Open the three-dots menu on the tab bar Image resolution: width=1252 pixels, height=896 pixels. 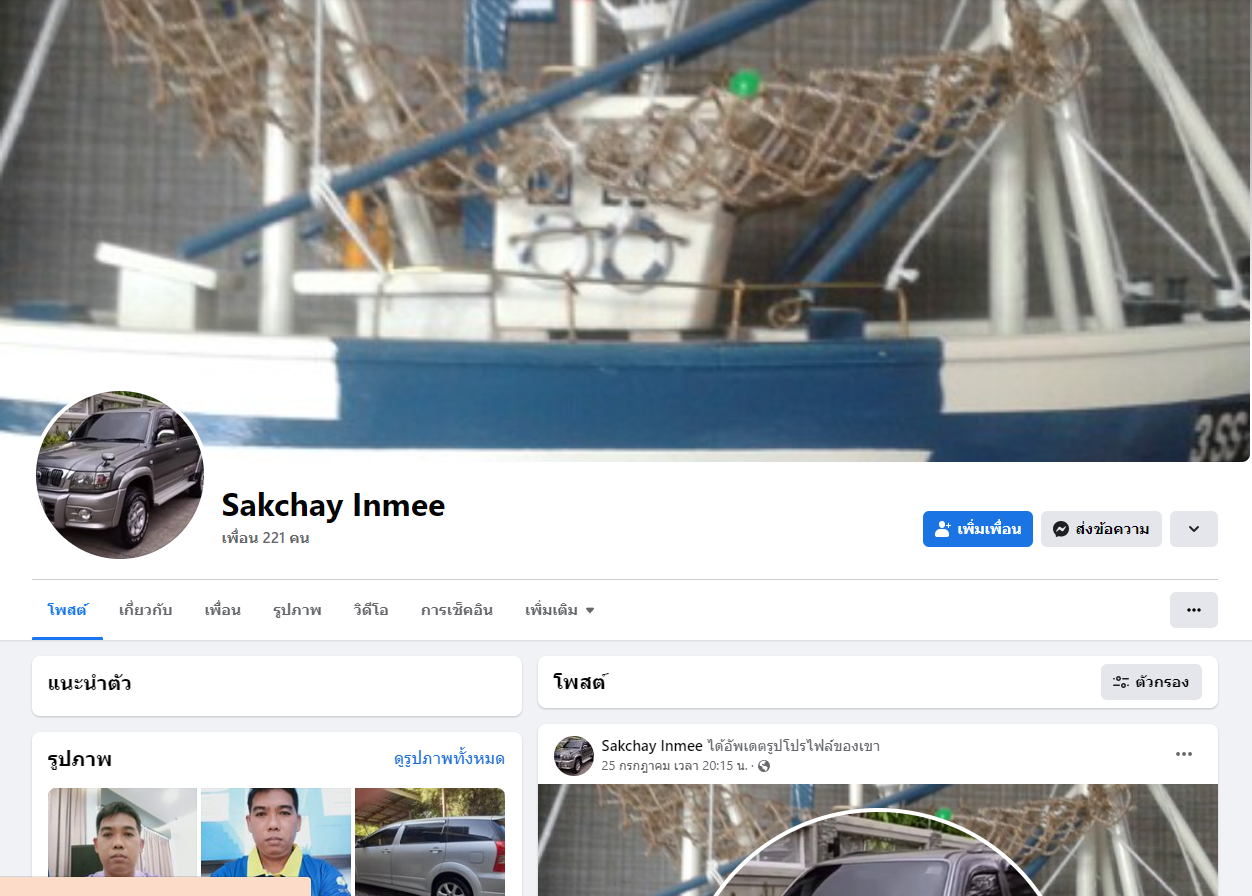pos(1194,610)
